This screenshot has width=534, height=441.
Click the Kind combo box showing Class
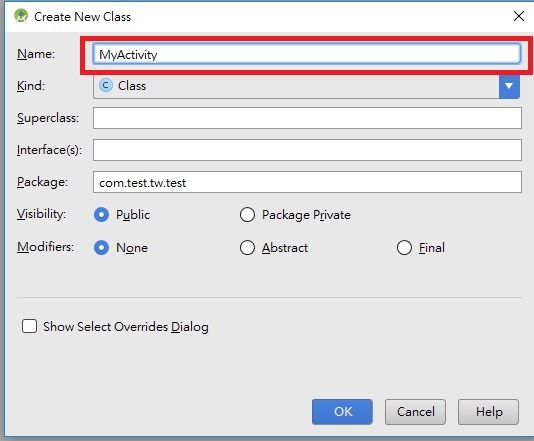(306, 86)
